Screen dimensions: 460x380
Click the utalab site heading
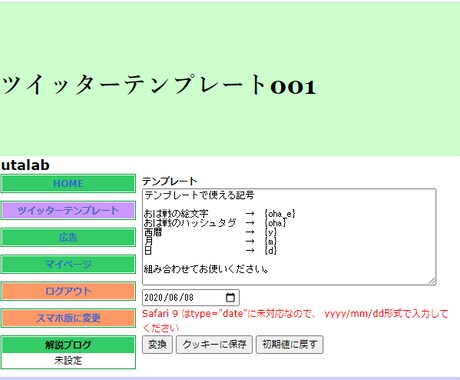(25, 165)
